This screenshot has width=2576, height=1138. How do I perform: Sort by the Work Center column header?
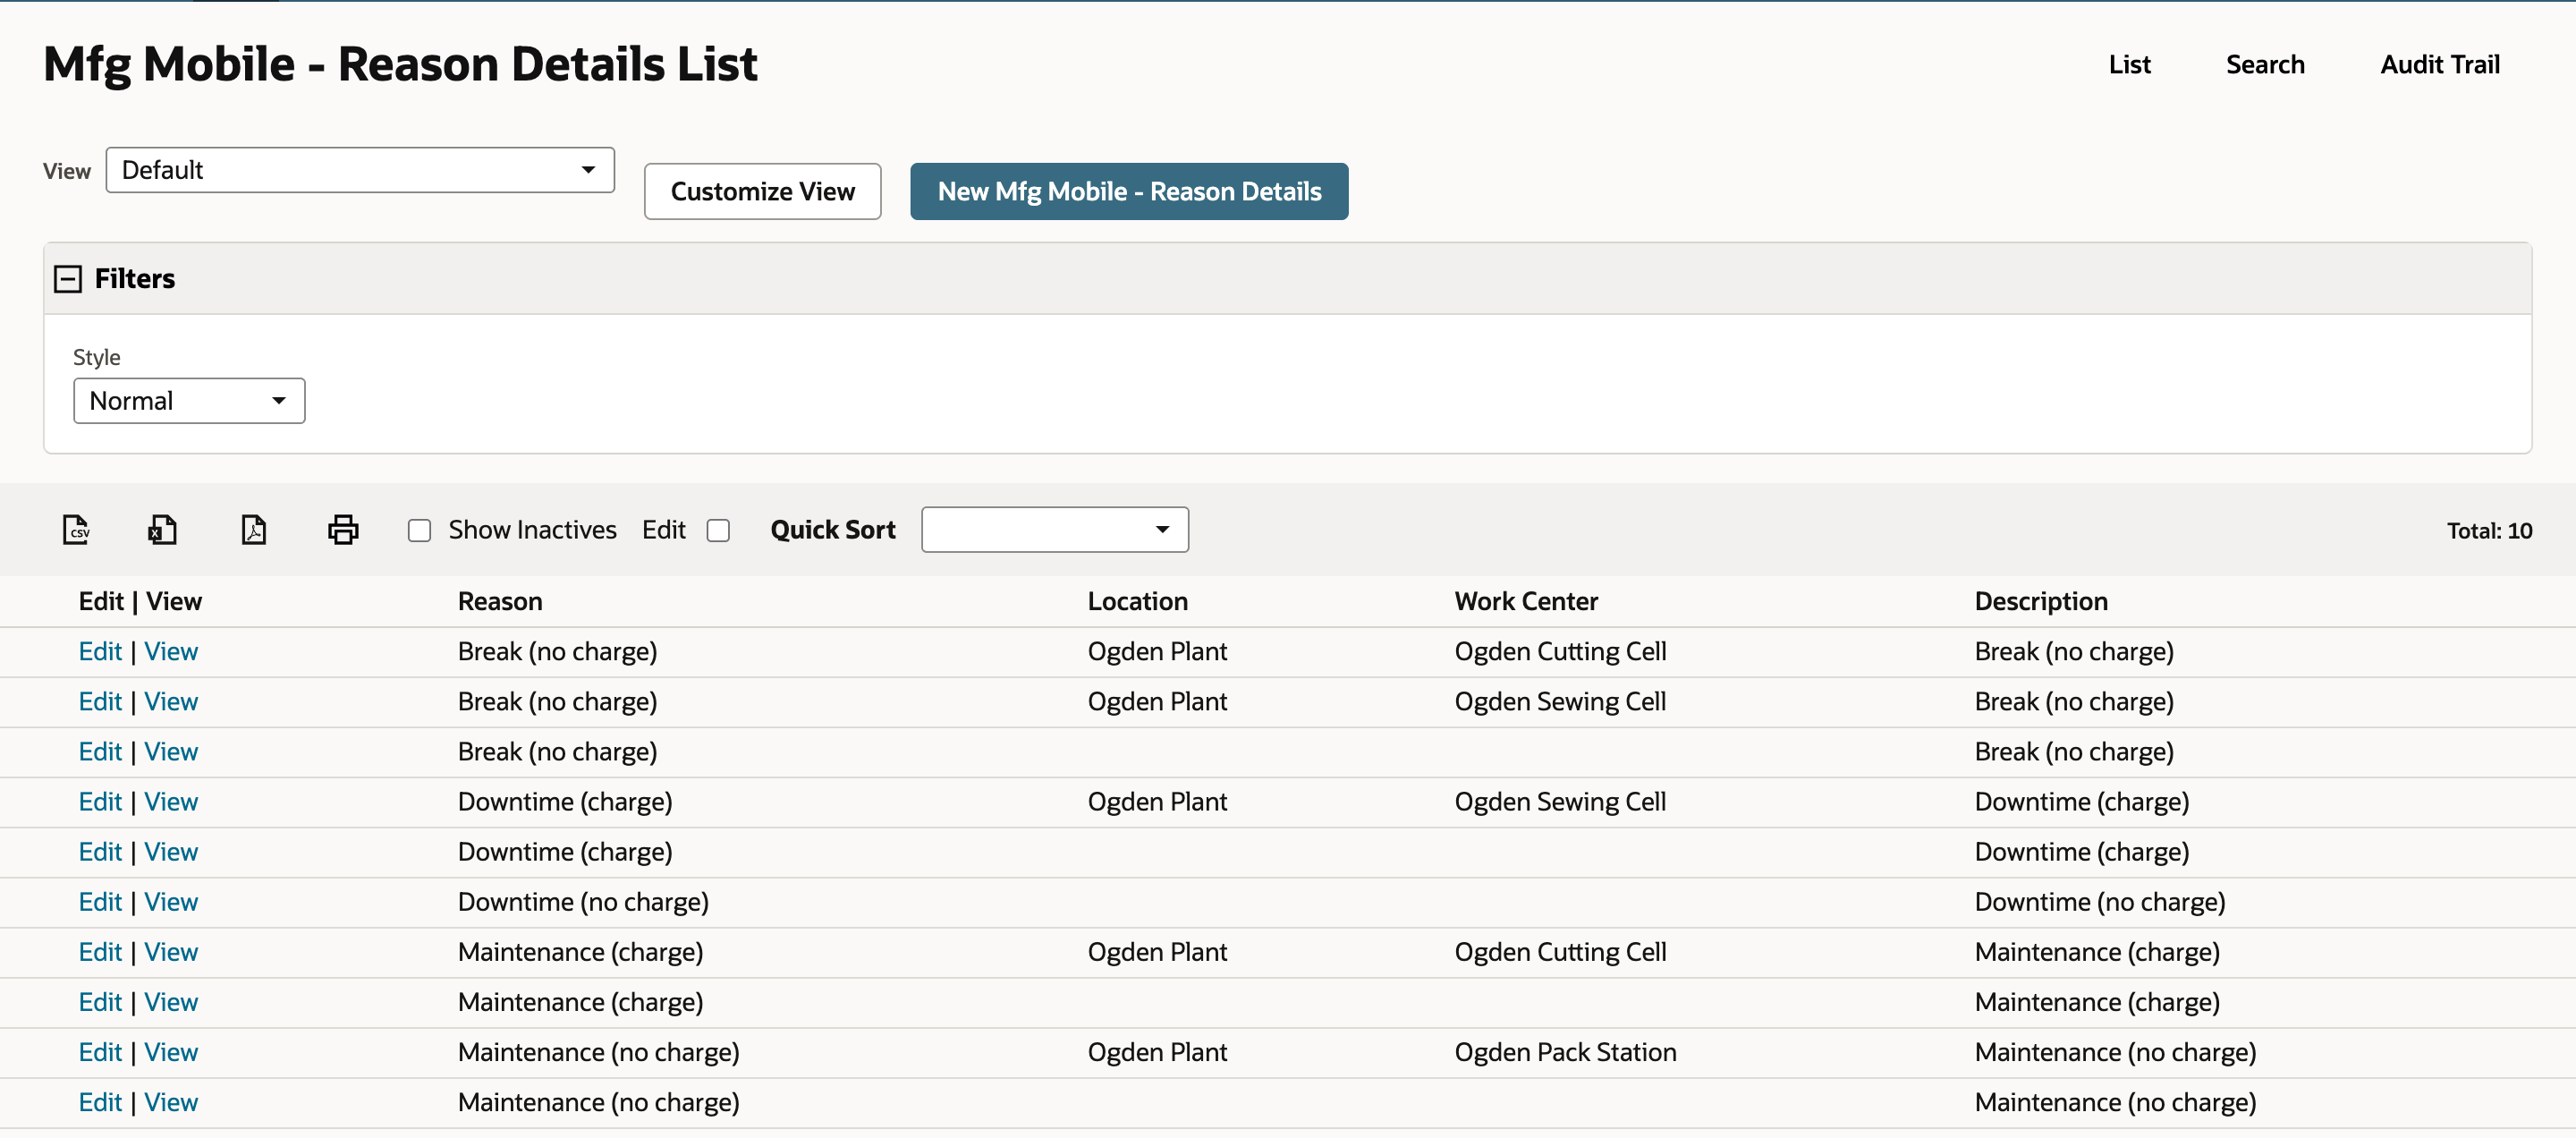pyautogui.click(x=1526, y=601)
